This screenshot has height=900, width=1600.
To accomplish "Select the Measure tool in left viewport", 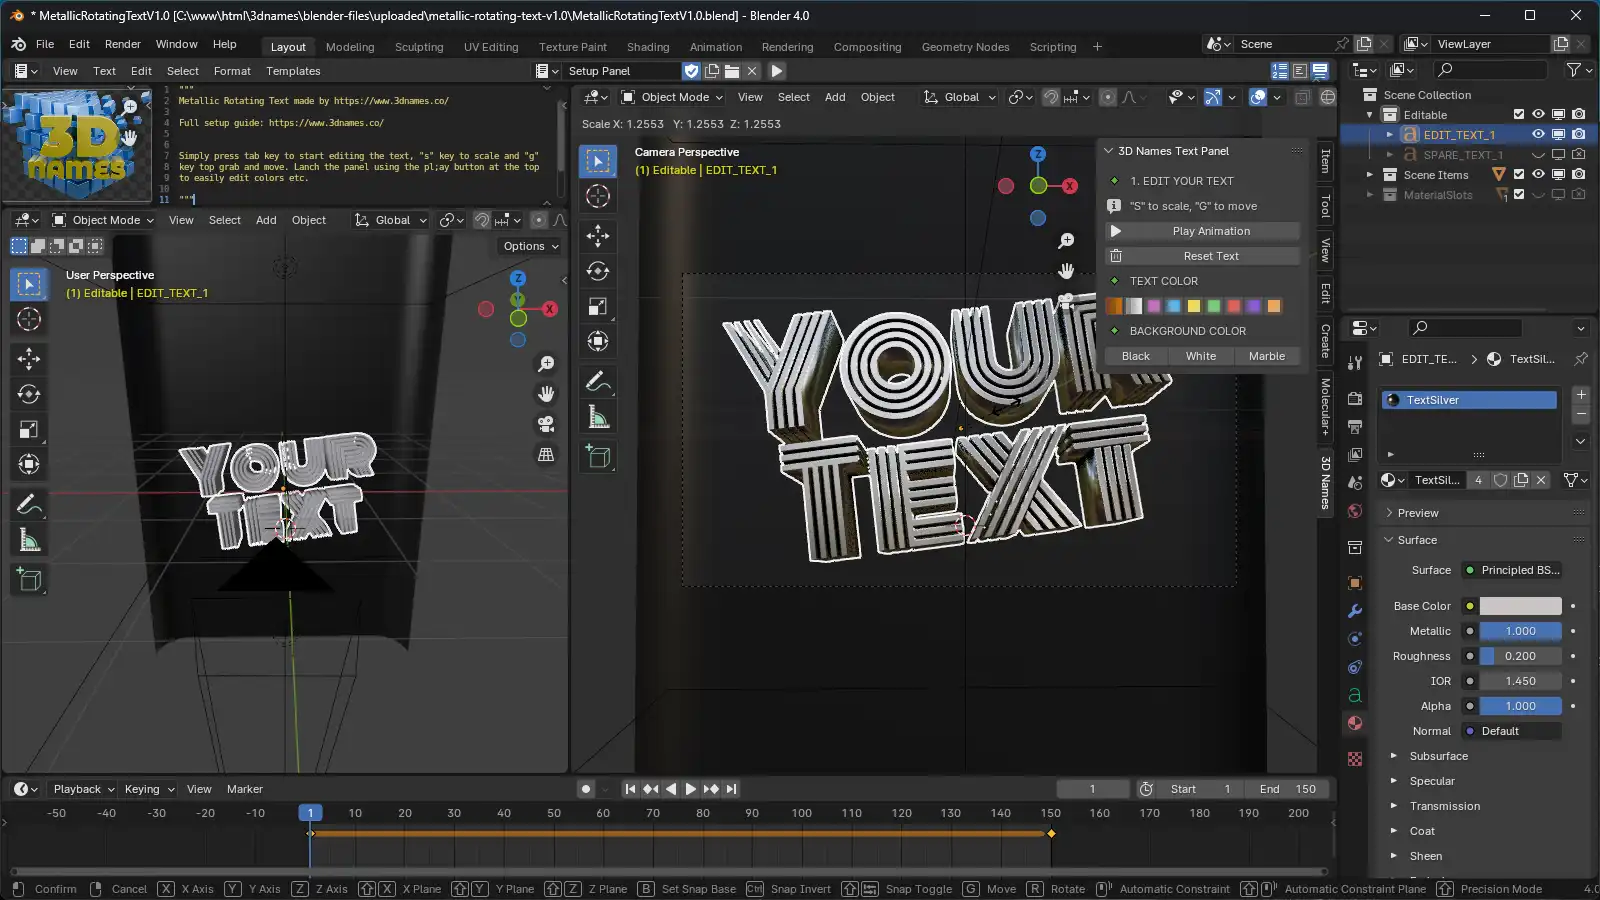I will tap(29, 541).
